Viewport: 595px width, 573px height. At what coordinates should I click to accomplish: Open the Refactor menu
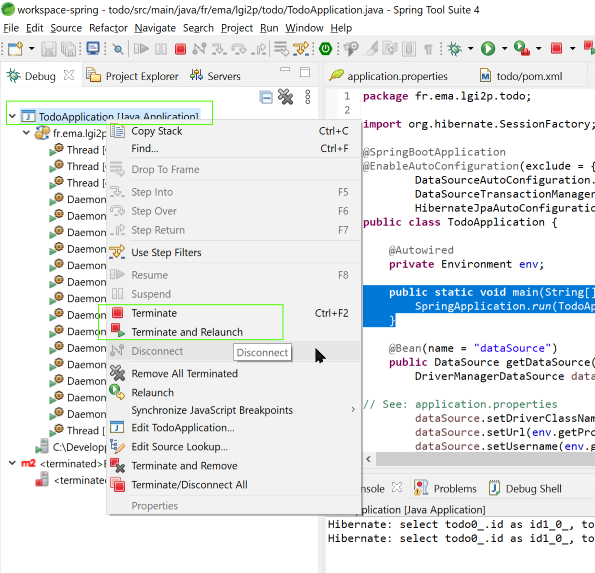108,28
